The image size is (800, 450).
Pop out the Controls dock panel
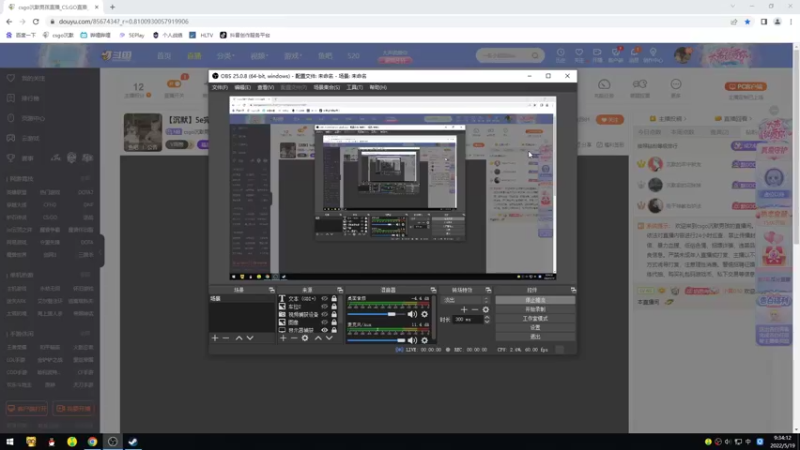coord(573,290)
